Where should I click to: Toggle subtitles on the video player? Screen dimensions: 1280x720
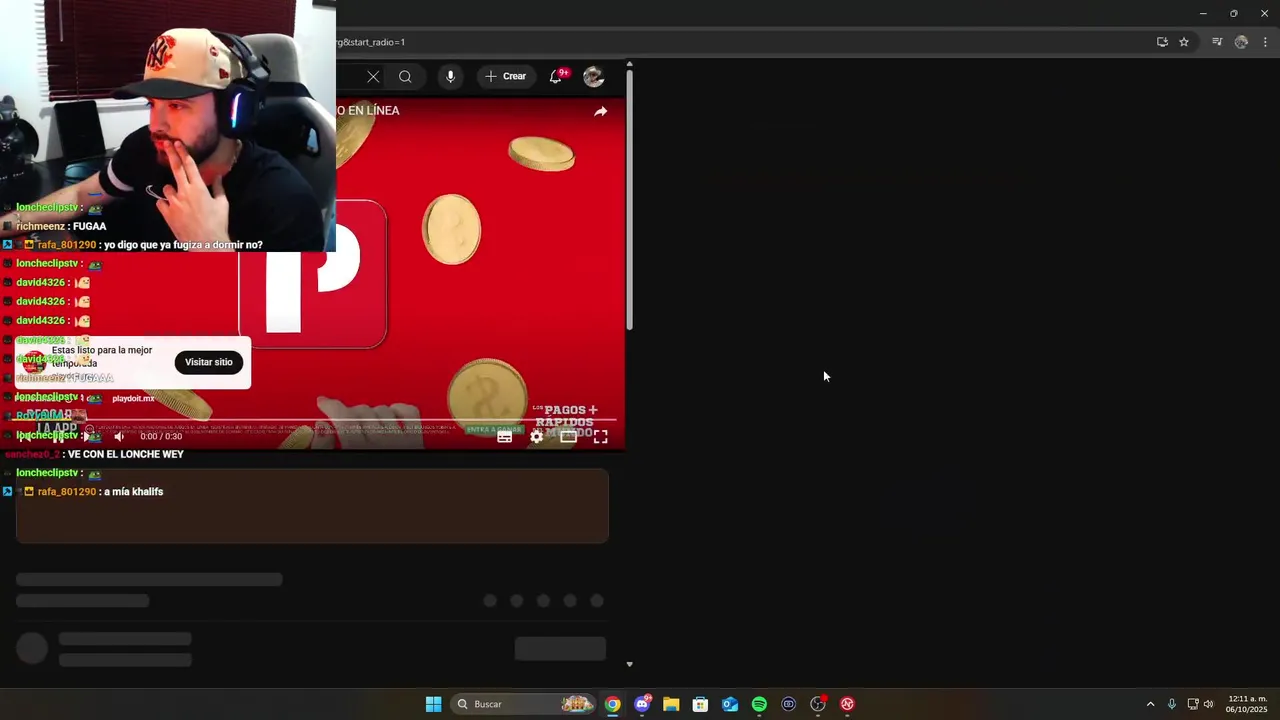coord(505,436)
